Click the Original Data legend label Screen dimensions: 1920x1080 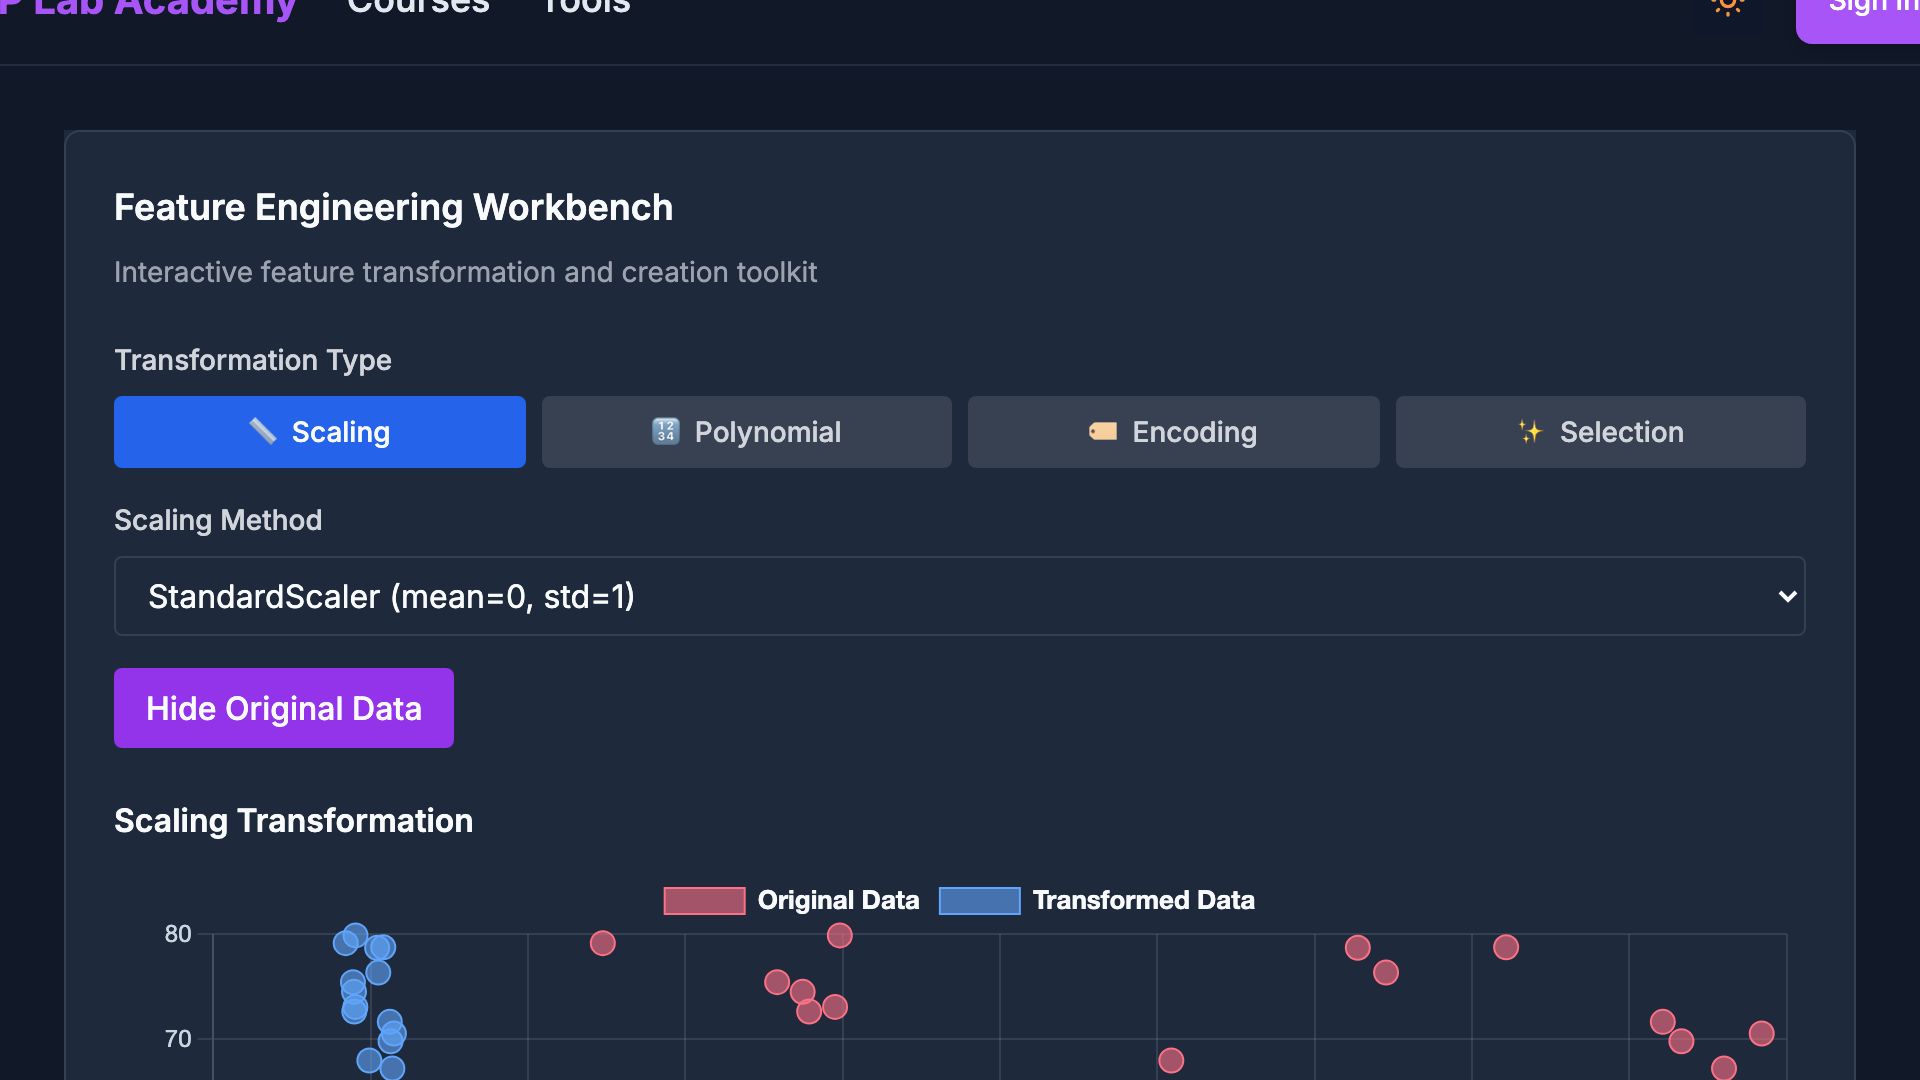coord(838,900)
